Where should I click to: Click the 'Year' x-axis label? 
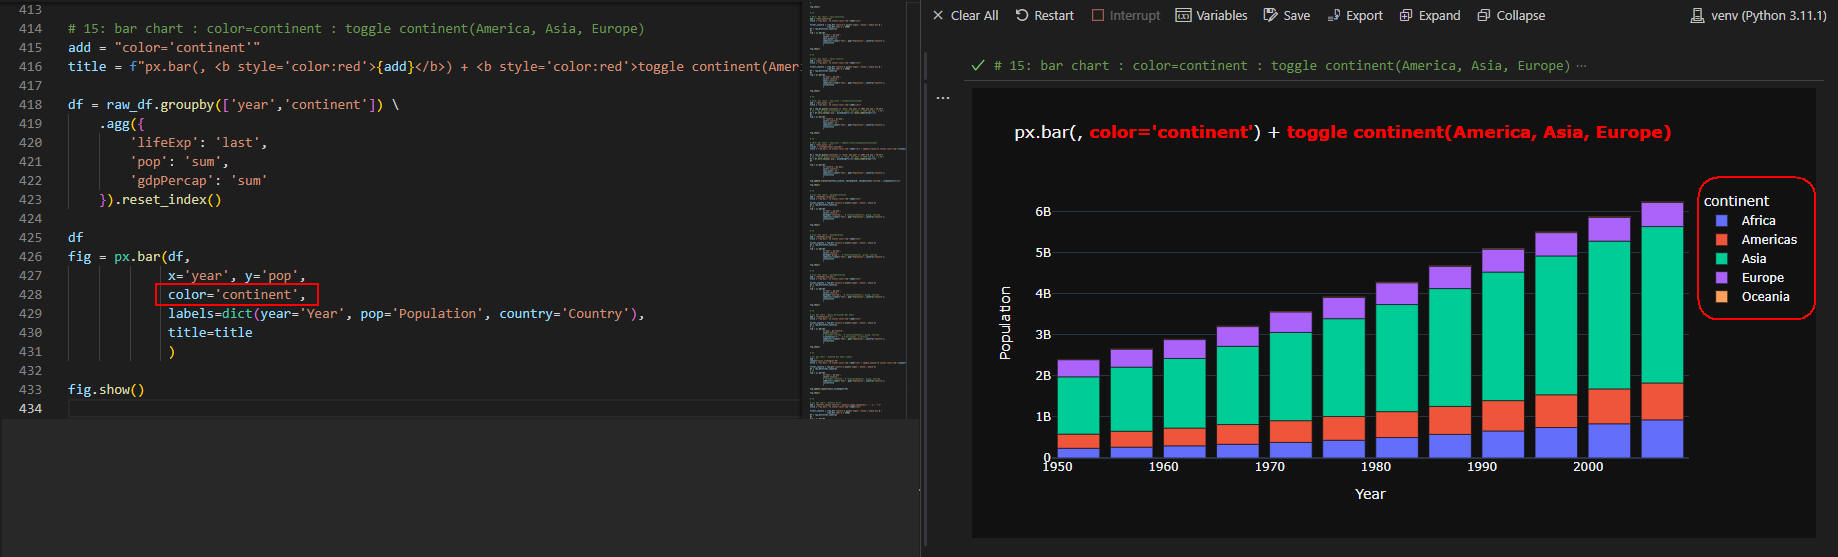pyautogui.click(x=1370, y=494)
